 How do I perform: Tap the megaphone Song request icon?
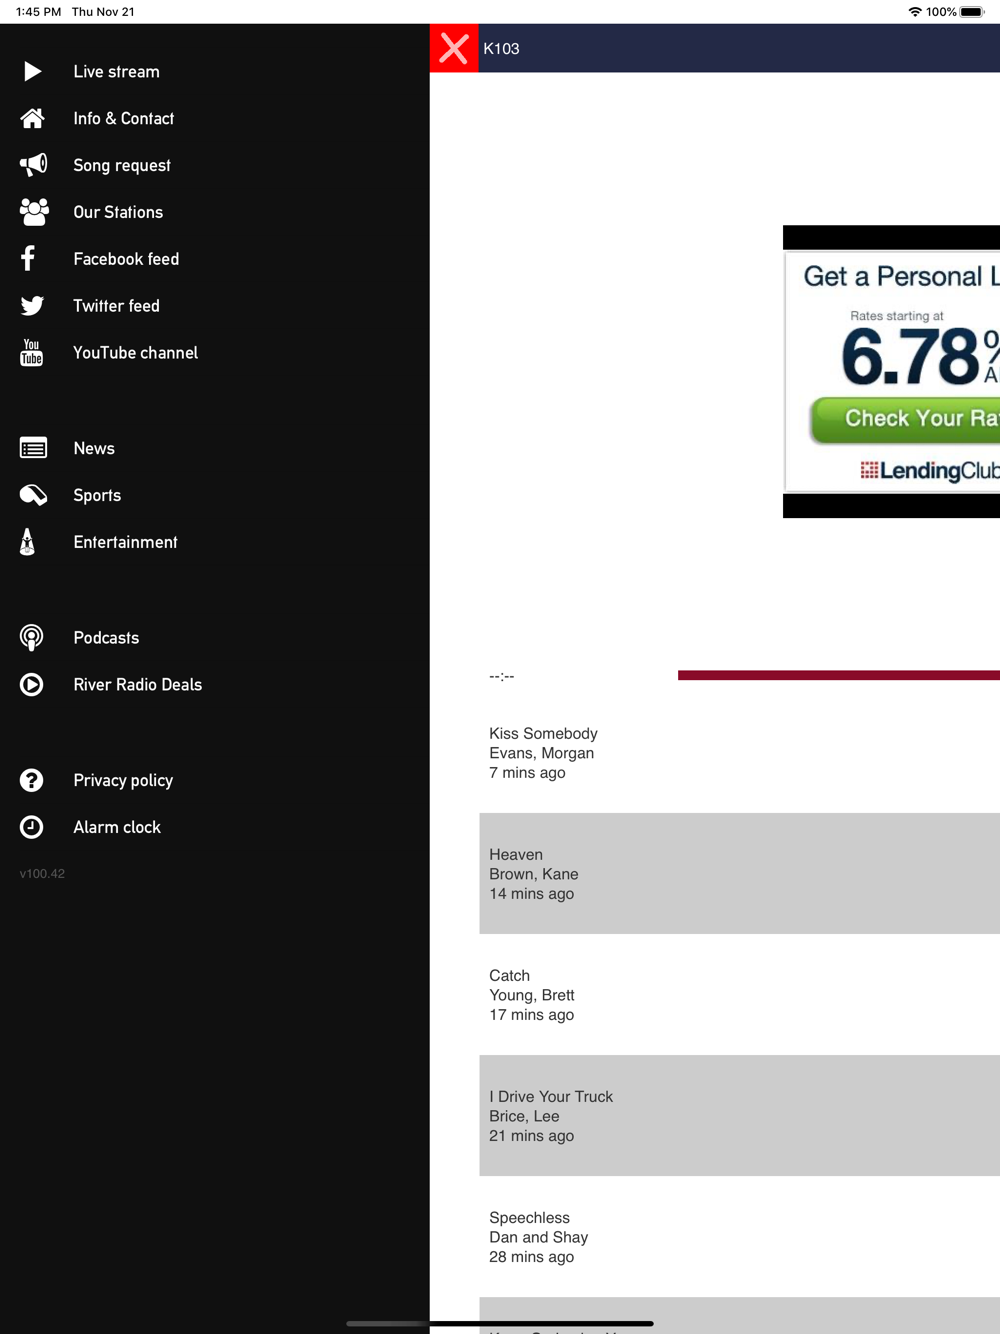33,165
